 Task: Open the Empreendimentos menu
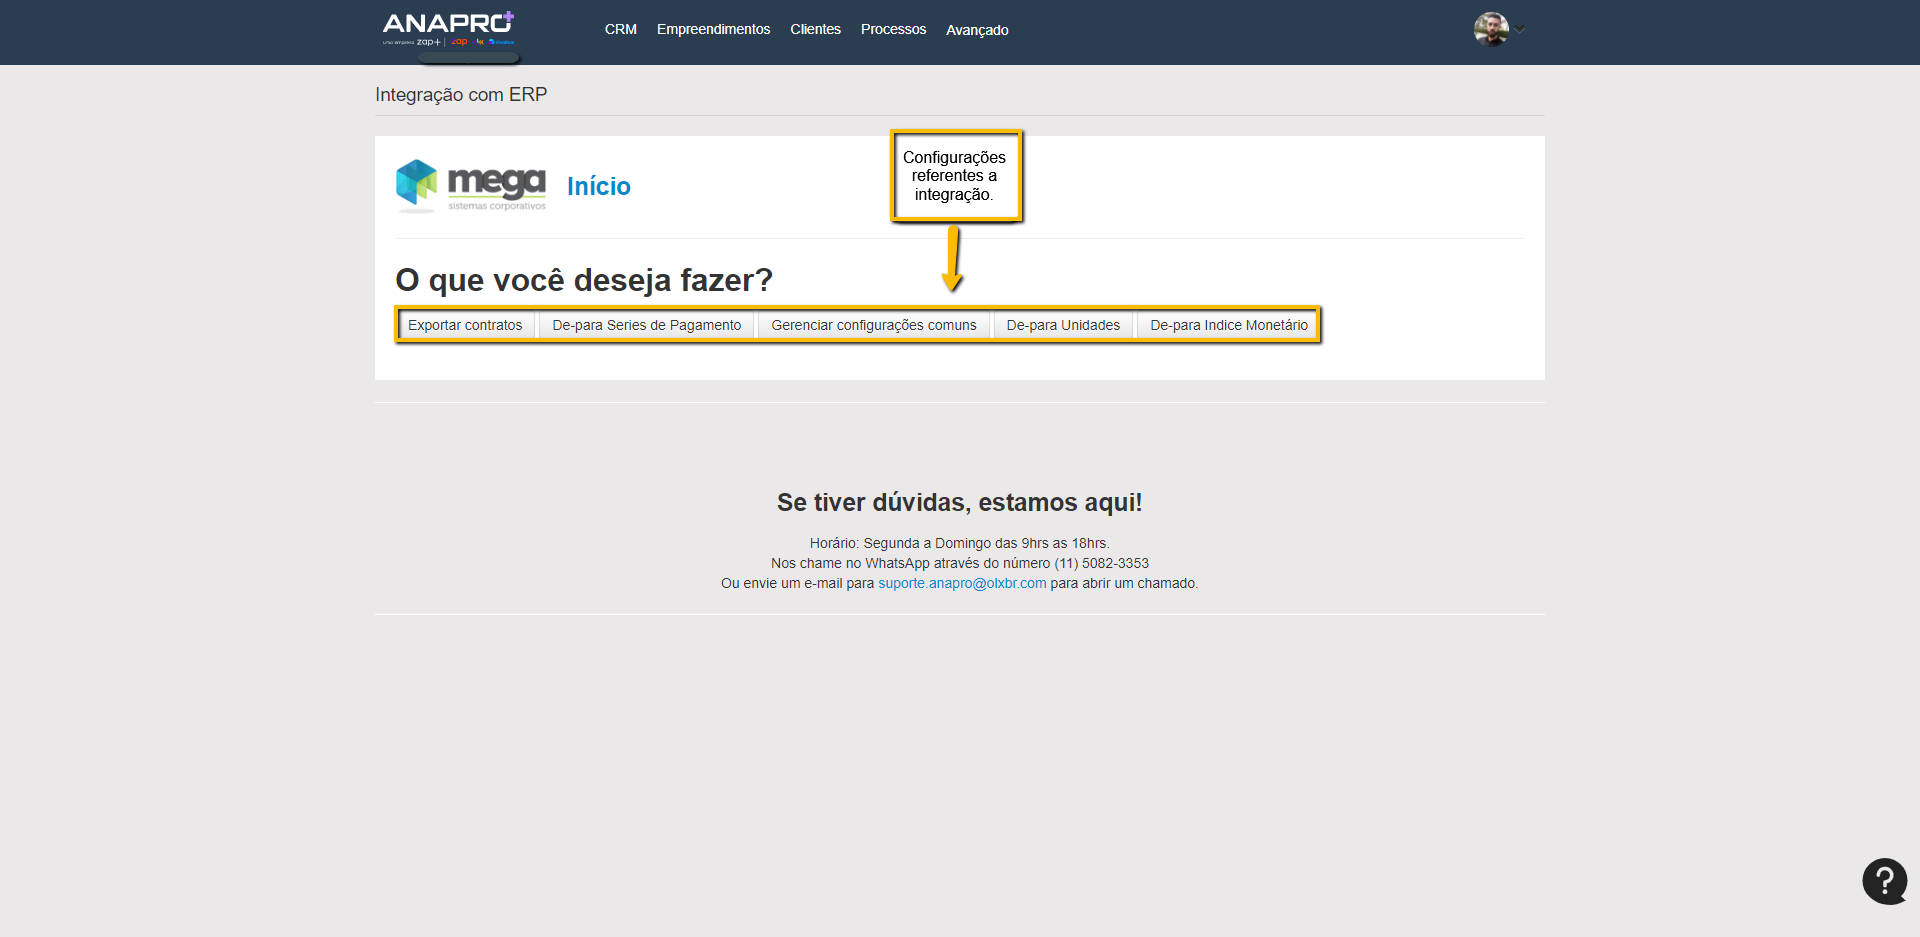coord(713,30)
